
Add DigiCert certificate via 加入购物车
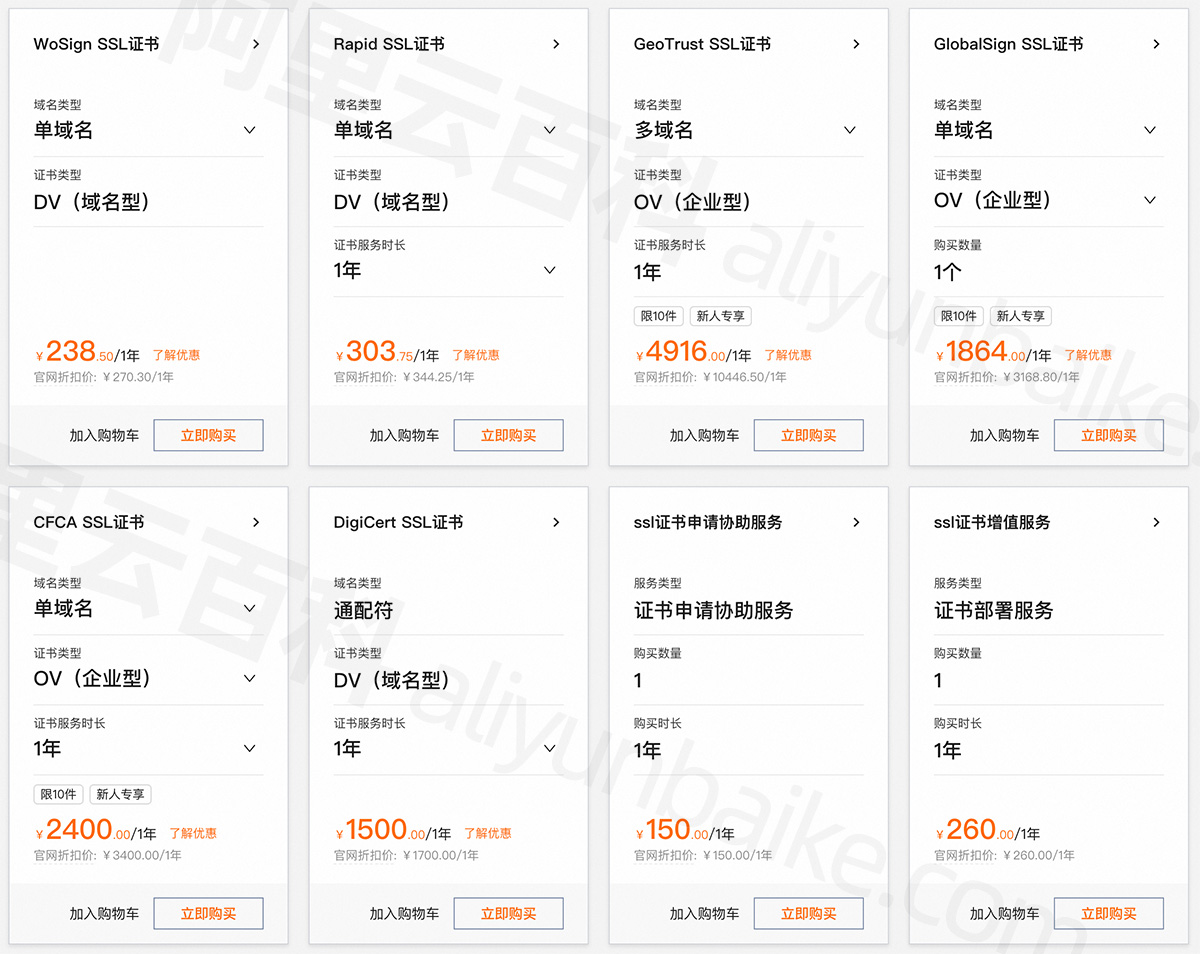[404, 913]
